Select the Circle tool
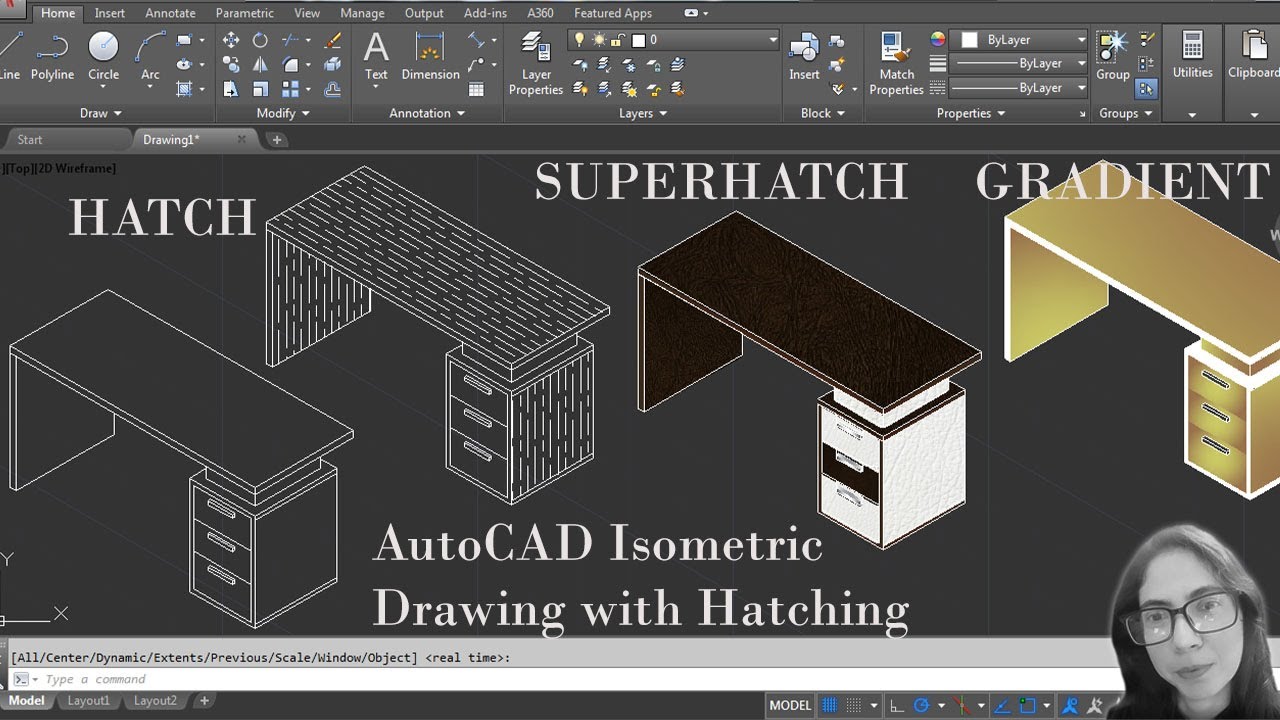 [x=103, y=57]
